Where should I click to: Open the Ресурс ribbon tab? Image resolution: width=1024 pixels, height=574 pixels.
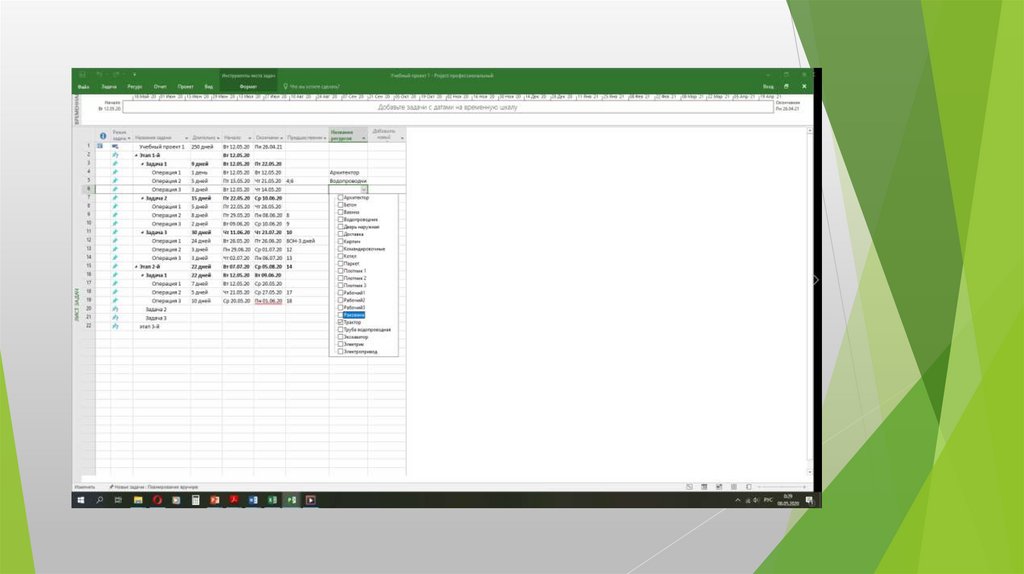pos(135,86)
